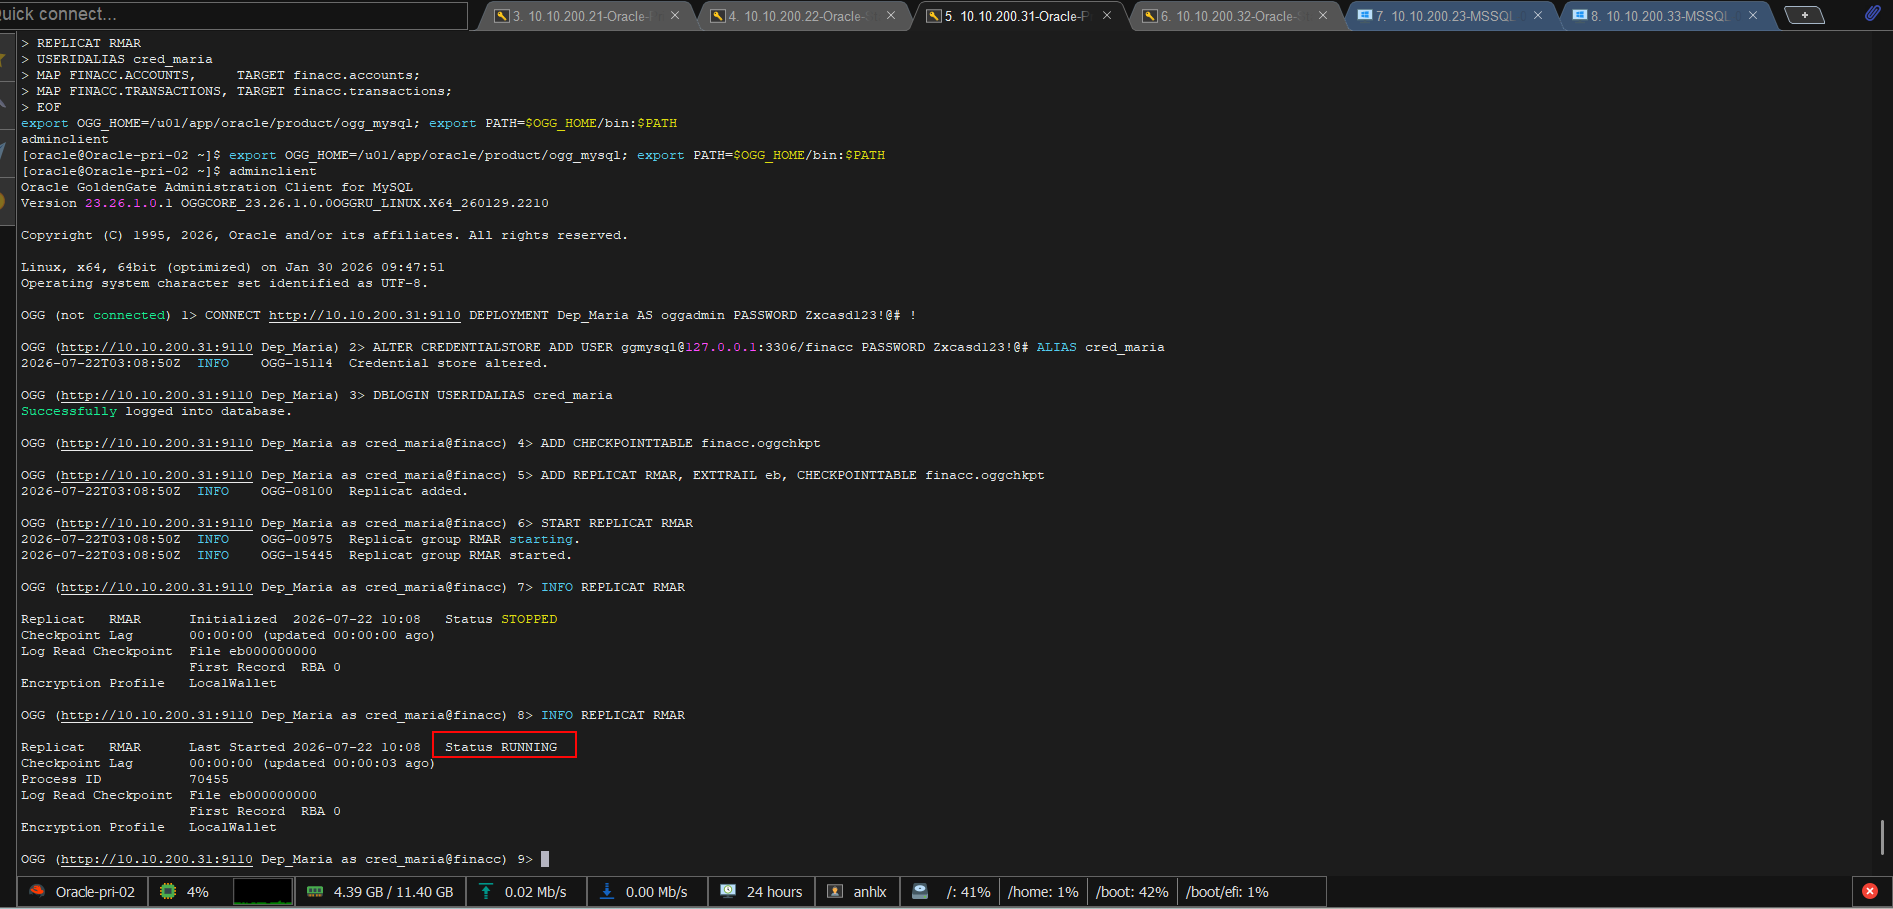
Task: Click the SSH key icon on tab 4
Action: point(718,16)
